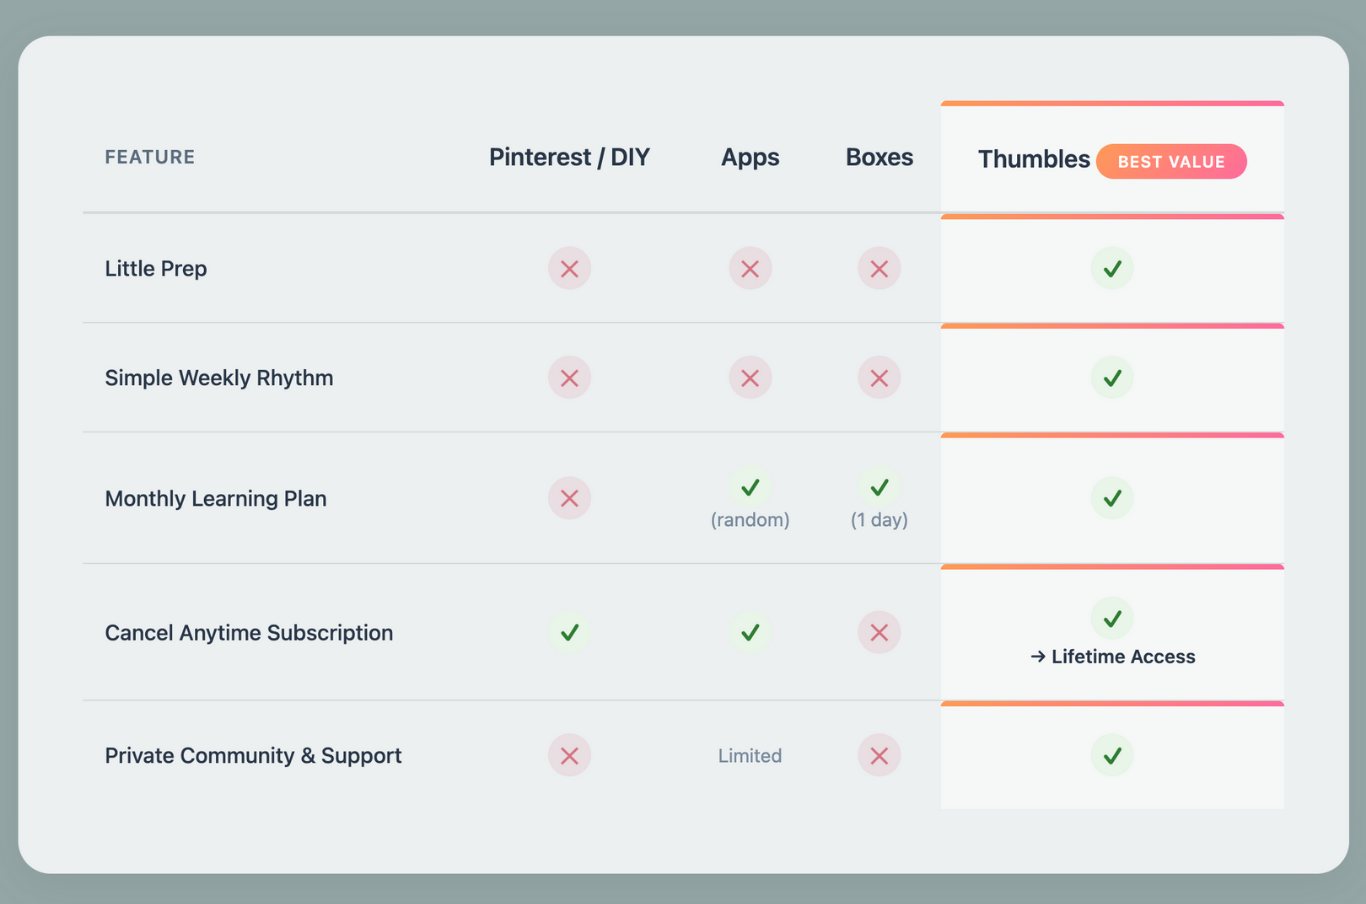Click Boxes red X for Private Community & Support
1366x904 pixels.
click(x=879, y=756)
